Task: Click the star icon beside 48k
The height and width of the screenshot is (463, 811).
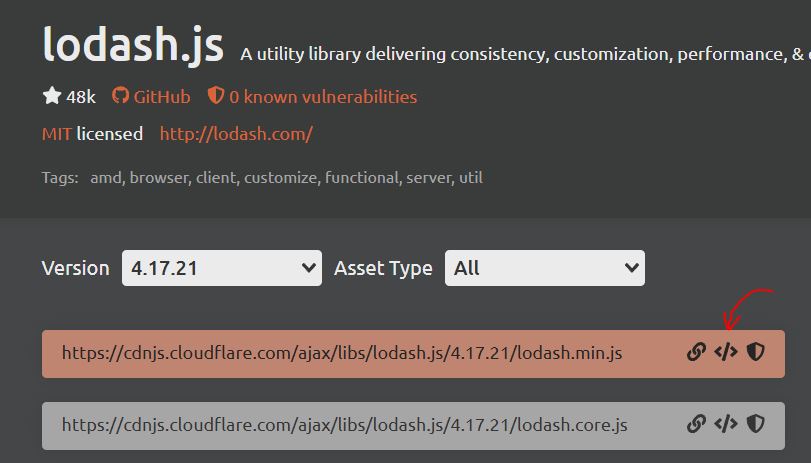Action: [x=52, y=96]
